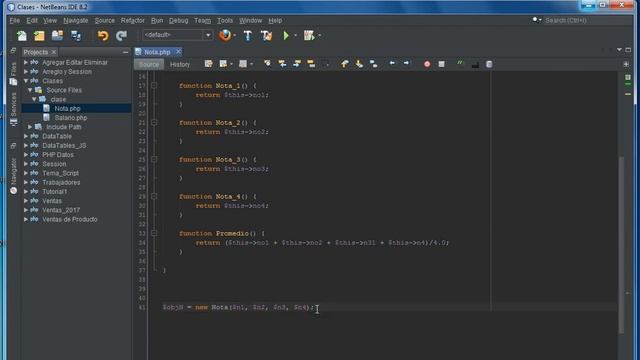The image size is (640, 360).
Task: Click Shift Line Left icon
Action: tap(392, 63)
